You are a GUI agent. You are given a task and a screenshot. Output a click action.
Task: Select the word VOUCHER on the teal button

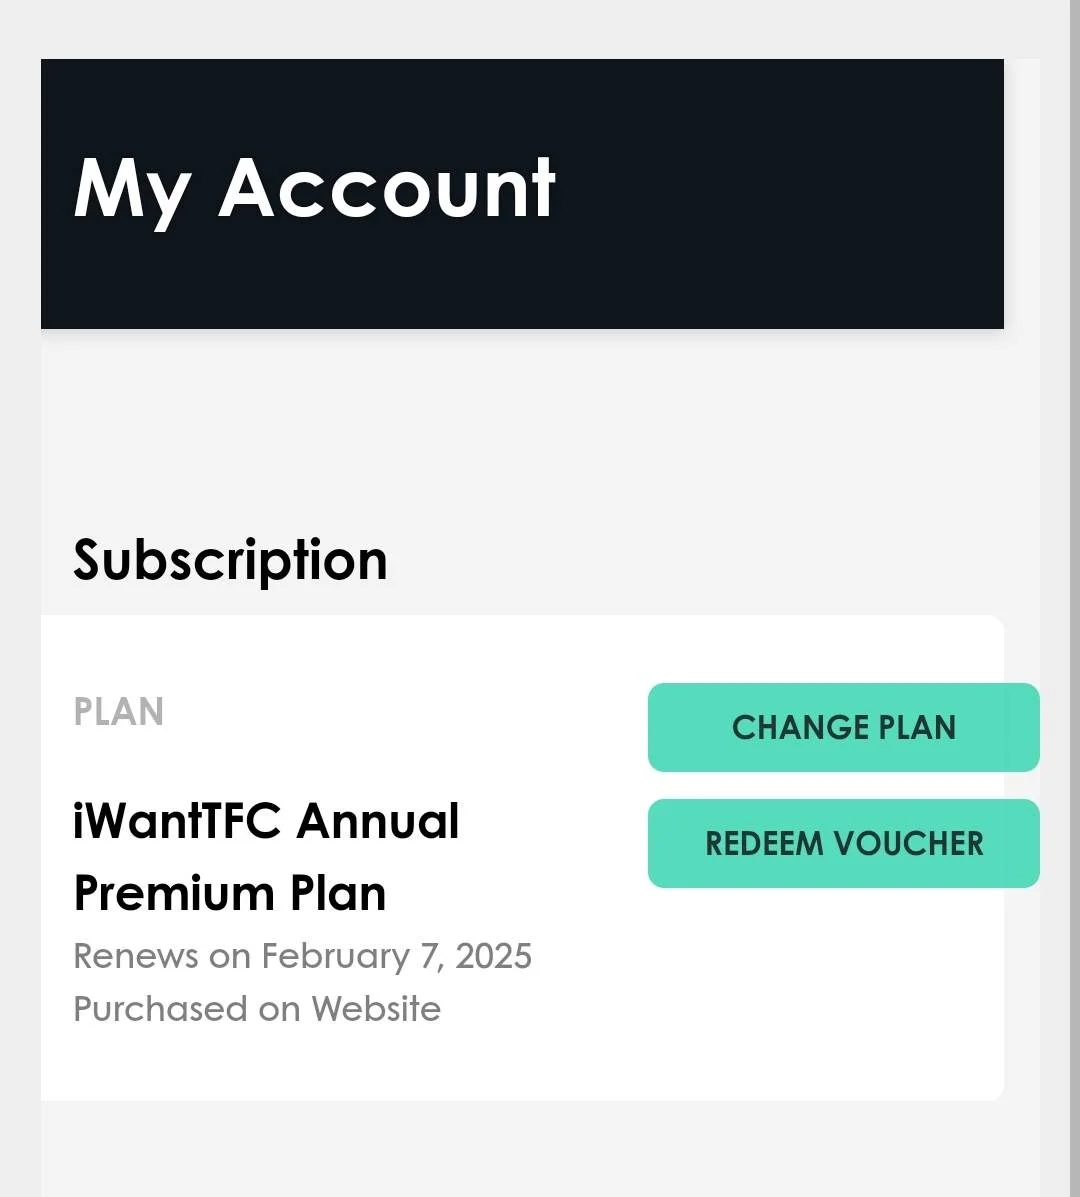(x=909, y=844)
